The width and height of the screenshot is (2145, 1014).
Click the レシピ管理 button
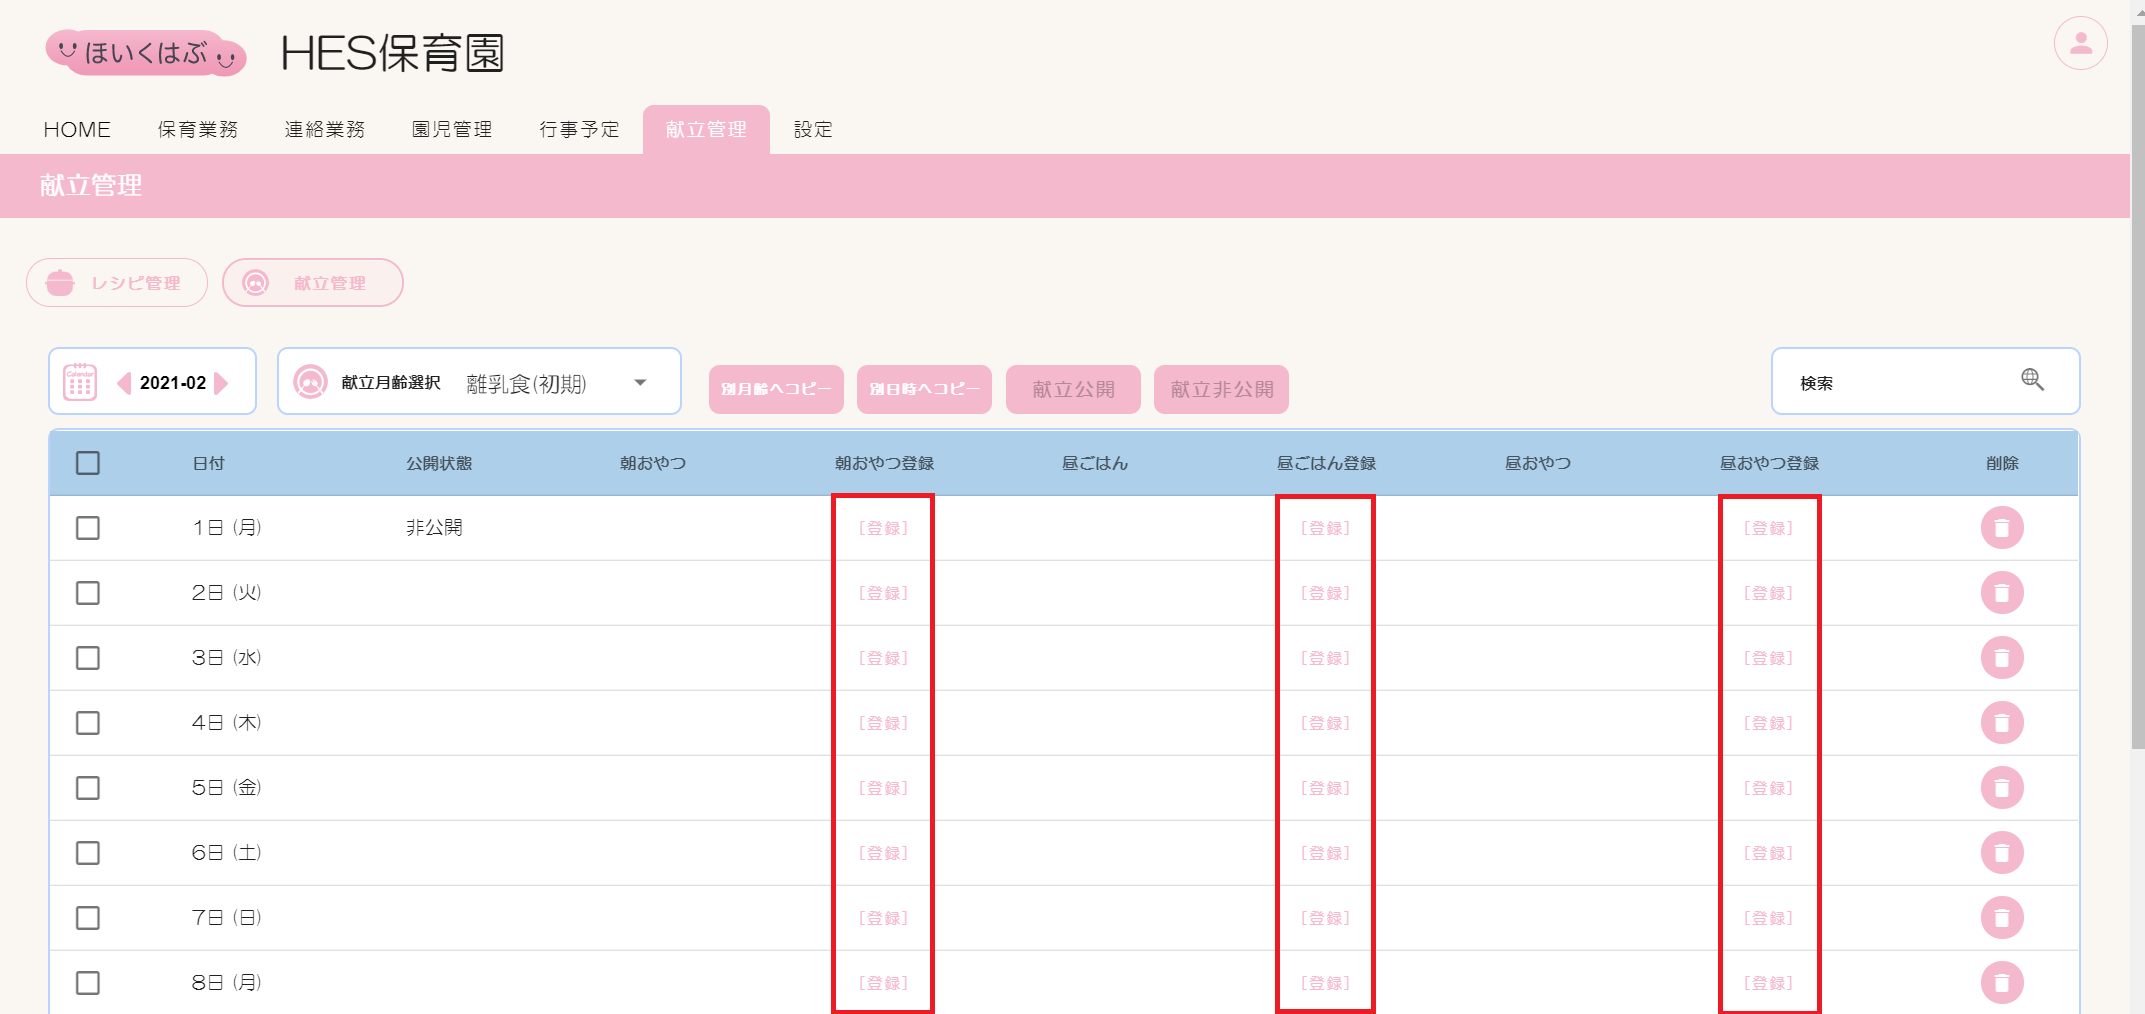pyautogui.click(x=117, y=283)
